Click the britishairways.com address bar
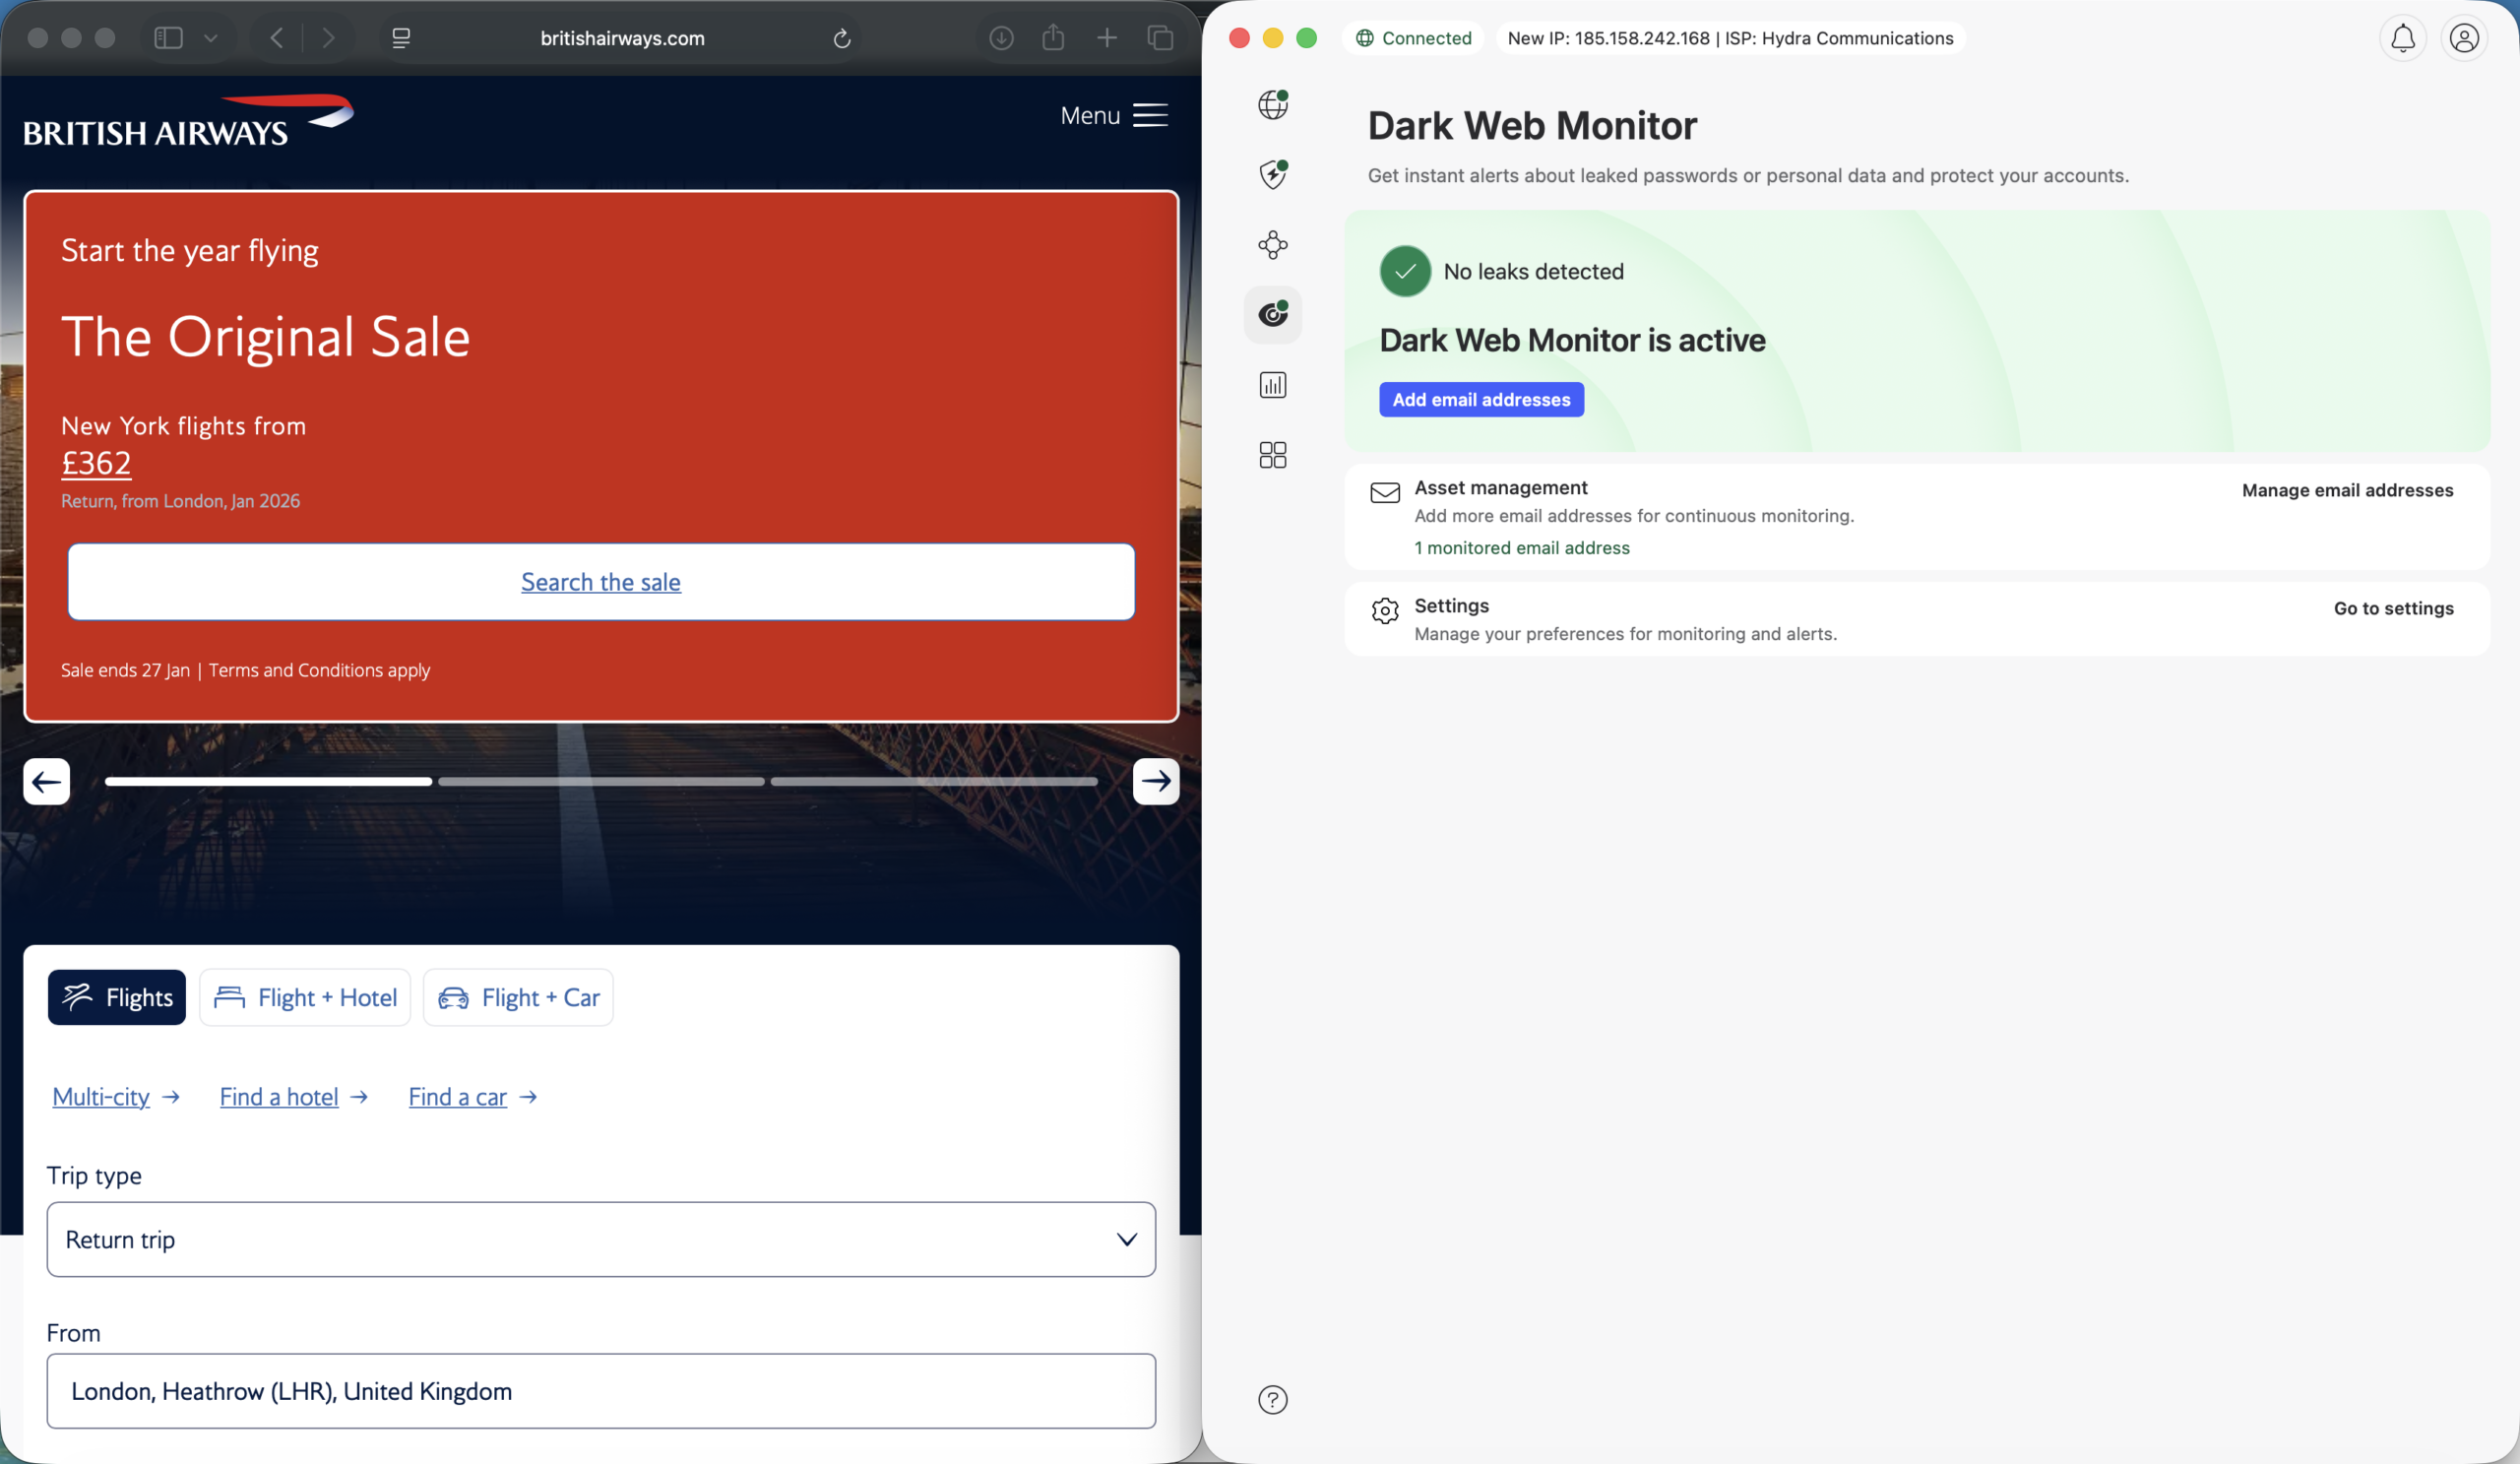The image size is (2520, 1464). click(622, 38)
